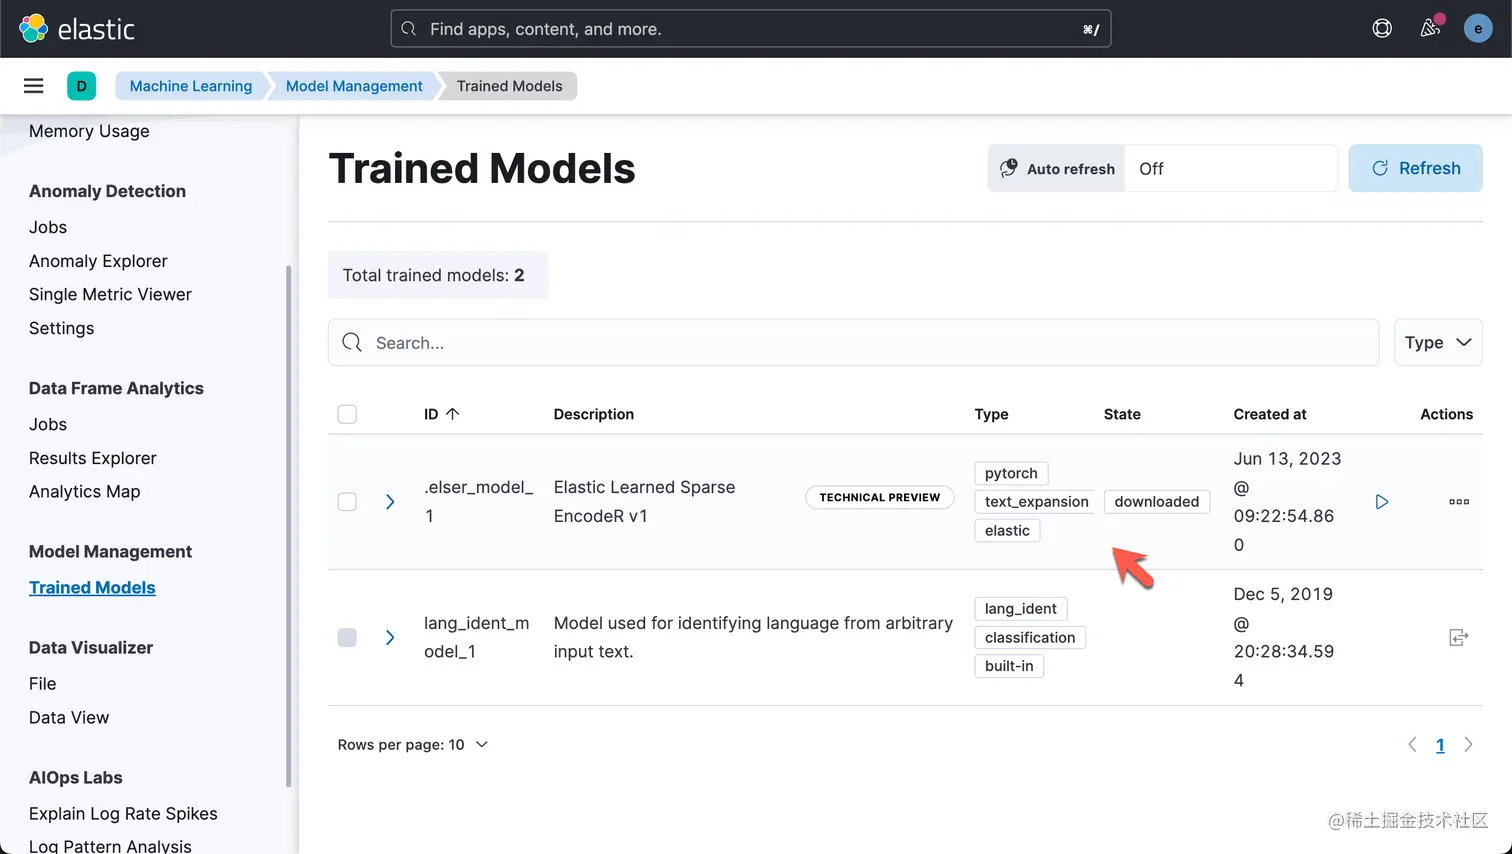Image resolution: width=1512 pixels, height=854 pixels.
Task: Click the Machine Learning breadcrumb
Action: (x=191, y=86)
